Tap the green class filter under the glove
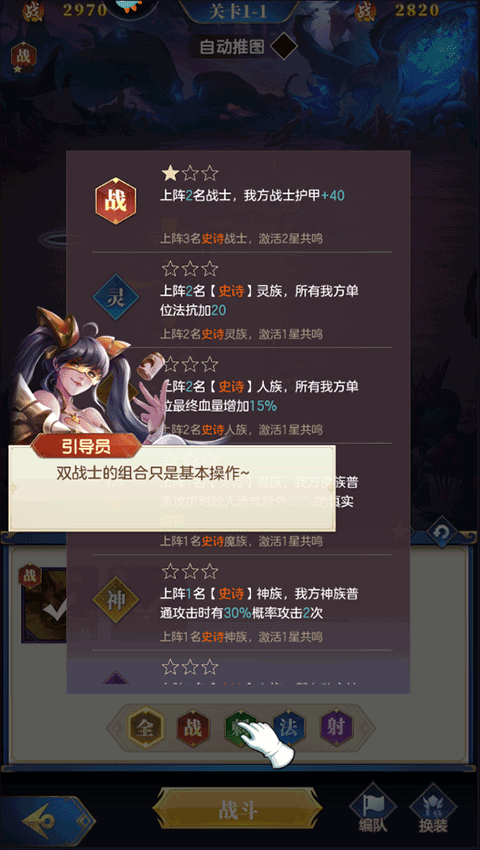 [x=239, y=726]
